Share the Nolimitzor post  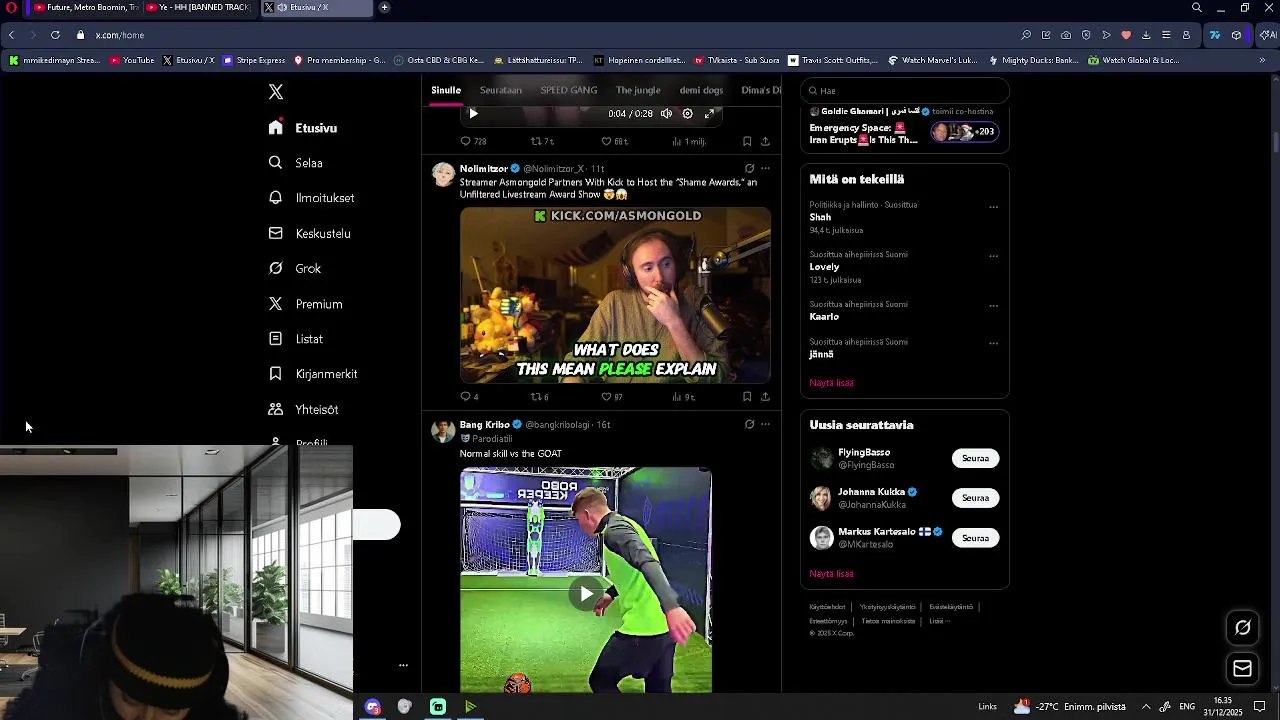(x=765, y=397)
